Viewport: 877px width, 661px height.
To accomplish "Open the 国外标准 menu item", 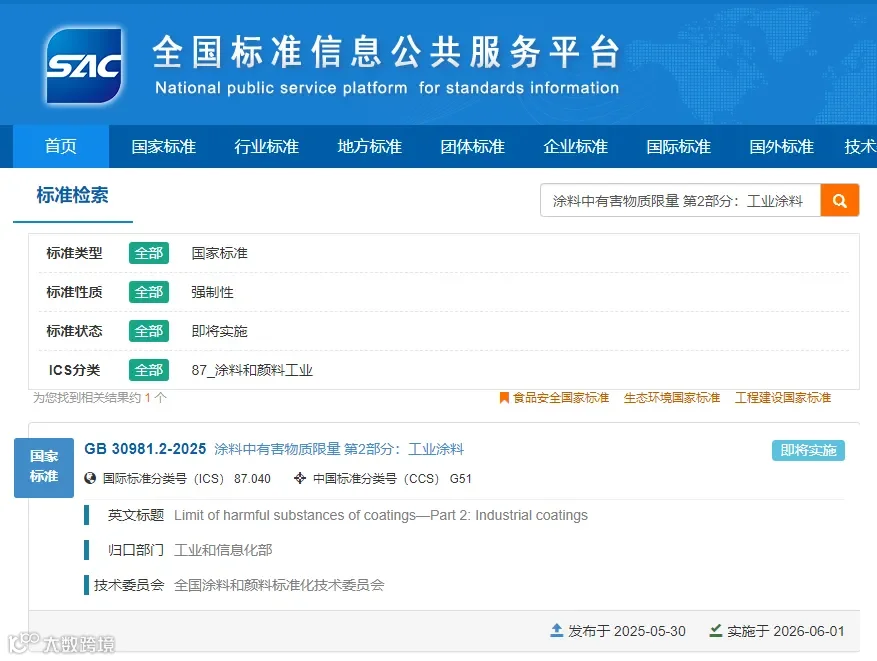I will [781, 146].
